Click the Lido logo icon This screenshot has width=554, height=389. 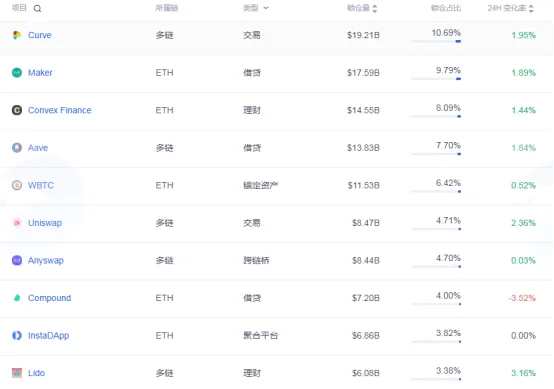17,373
